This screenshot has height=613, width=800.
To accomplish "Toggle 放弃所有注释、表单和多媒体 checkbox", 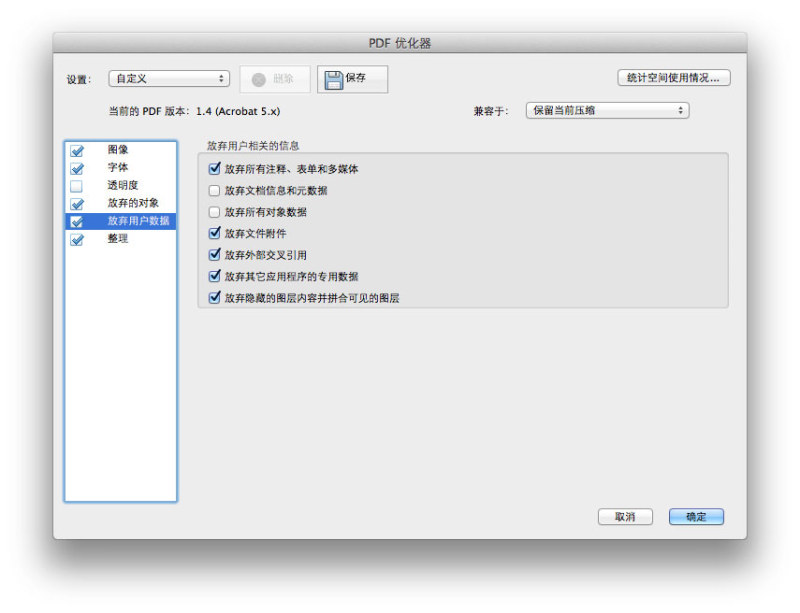I will (x=215, y=168).
